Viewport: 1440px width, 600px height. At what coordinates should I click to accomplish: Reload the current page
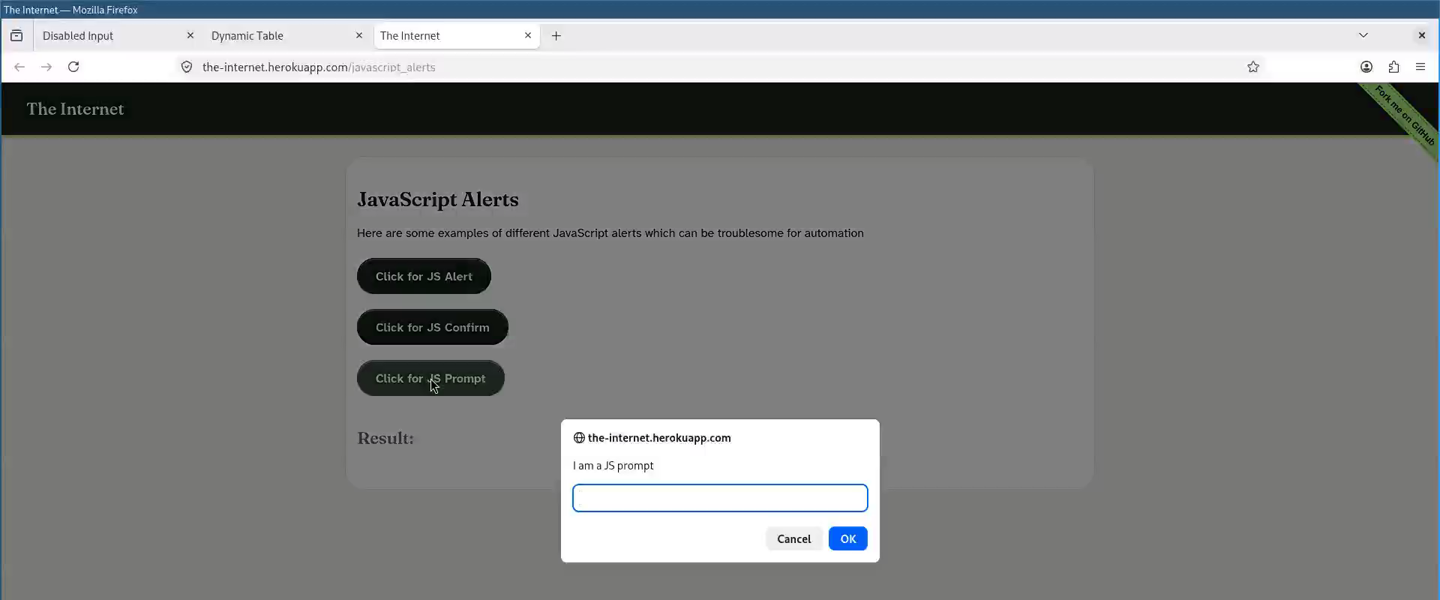click(73, 67)
